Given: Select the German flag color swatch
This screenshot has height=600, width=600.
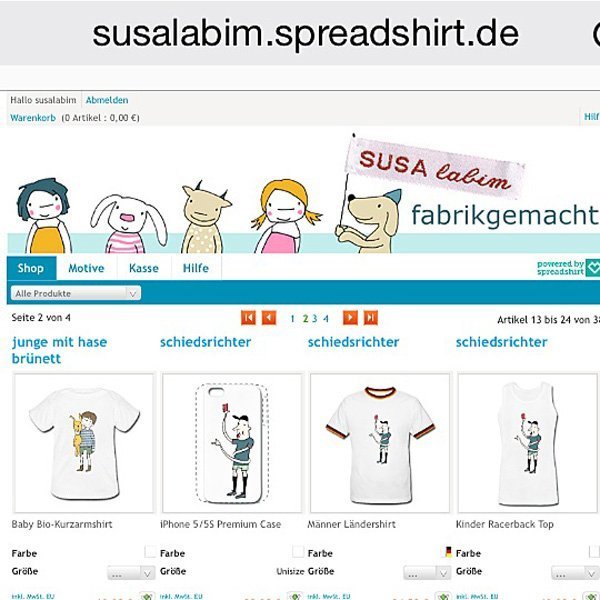Looking at the screenshot, I should (x=448, y=552).
